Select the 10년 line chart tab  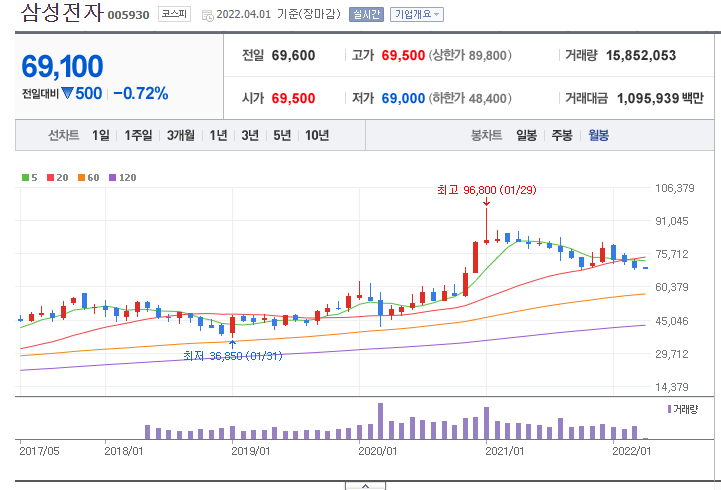point(317,135)
